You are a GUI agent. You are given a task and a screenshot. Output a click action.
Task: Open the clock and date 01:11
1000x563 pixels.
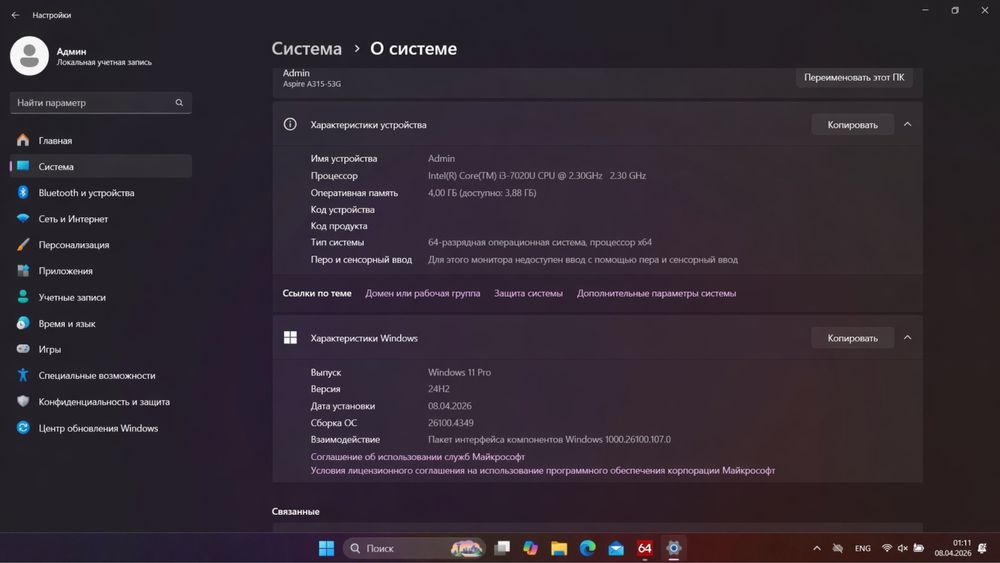953,548
